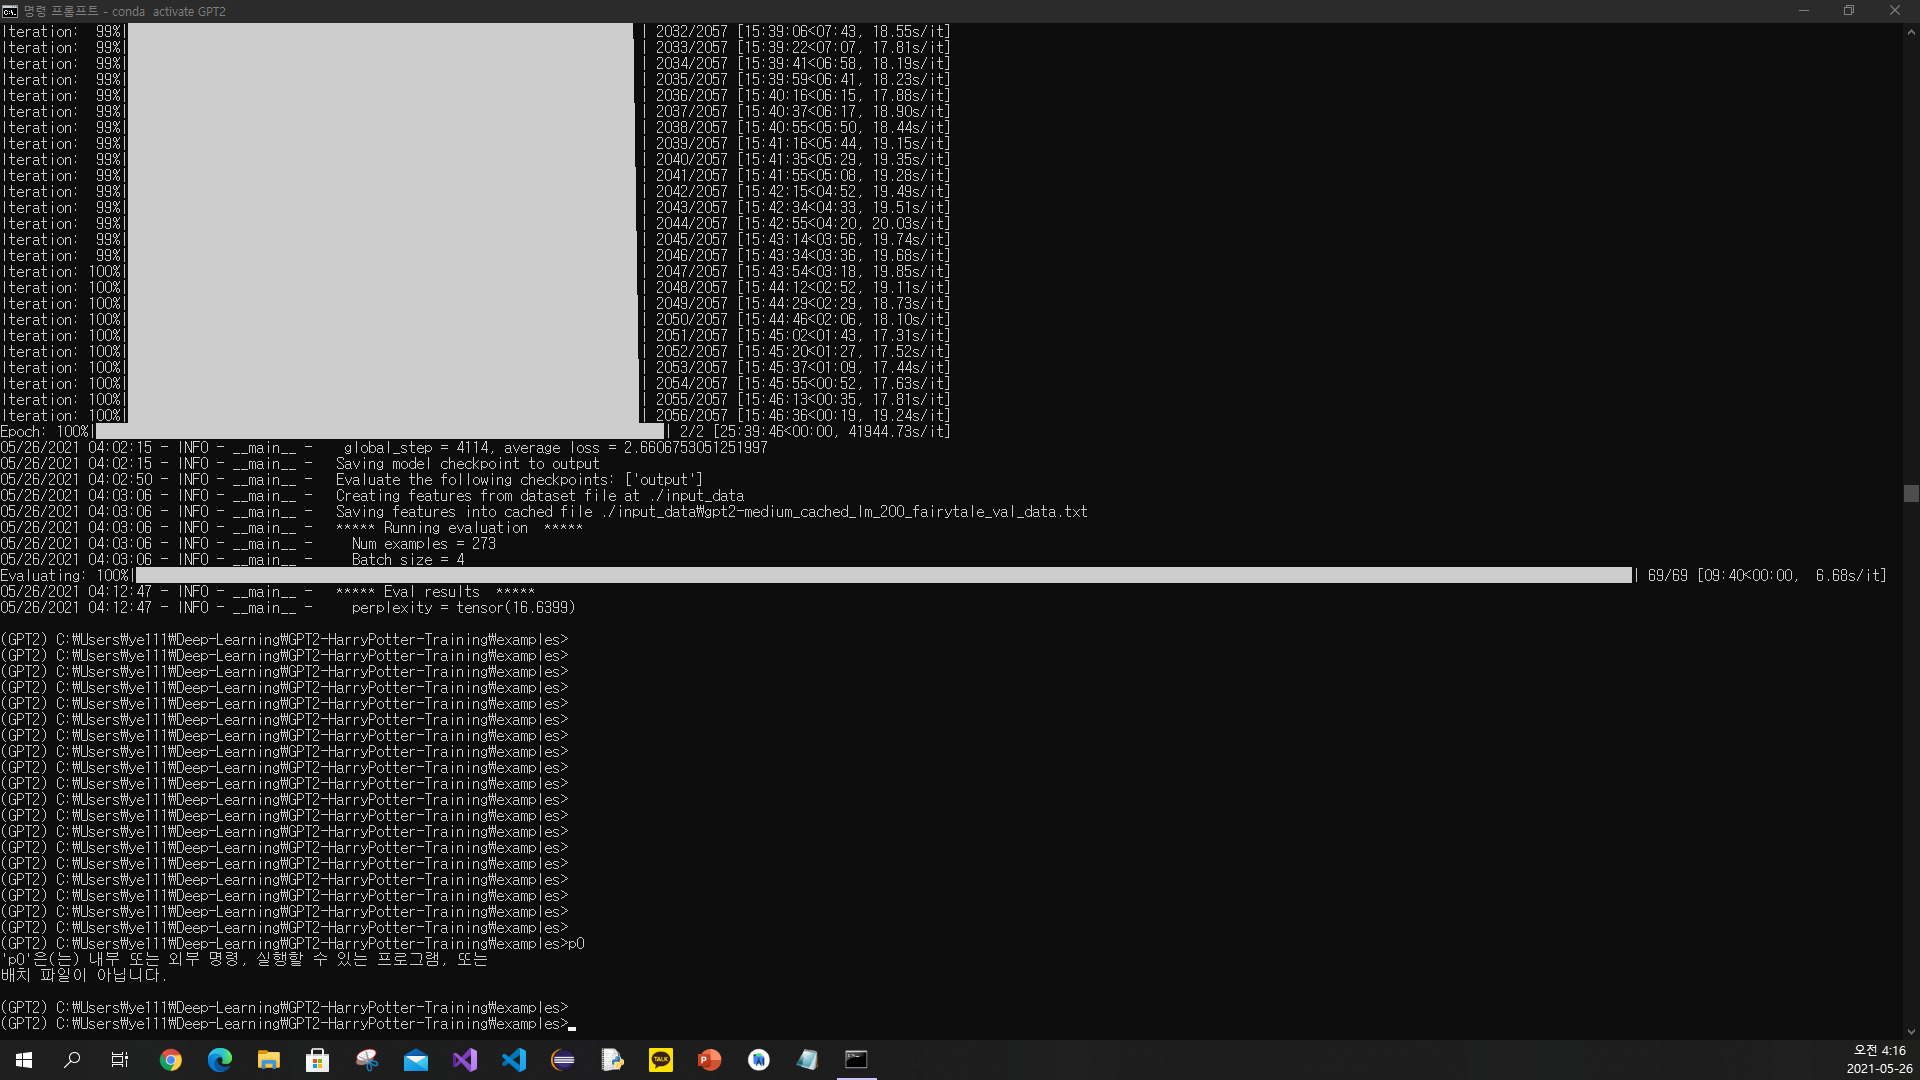
Task: Select active Command Prompt taskbar icon
Action: pos(857,1060)
